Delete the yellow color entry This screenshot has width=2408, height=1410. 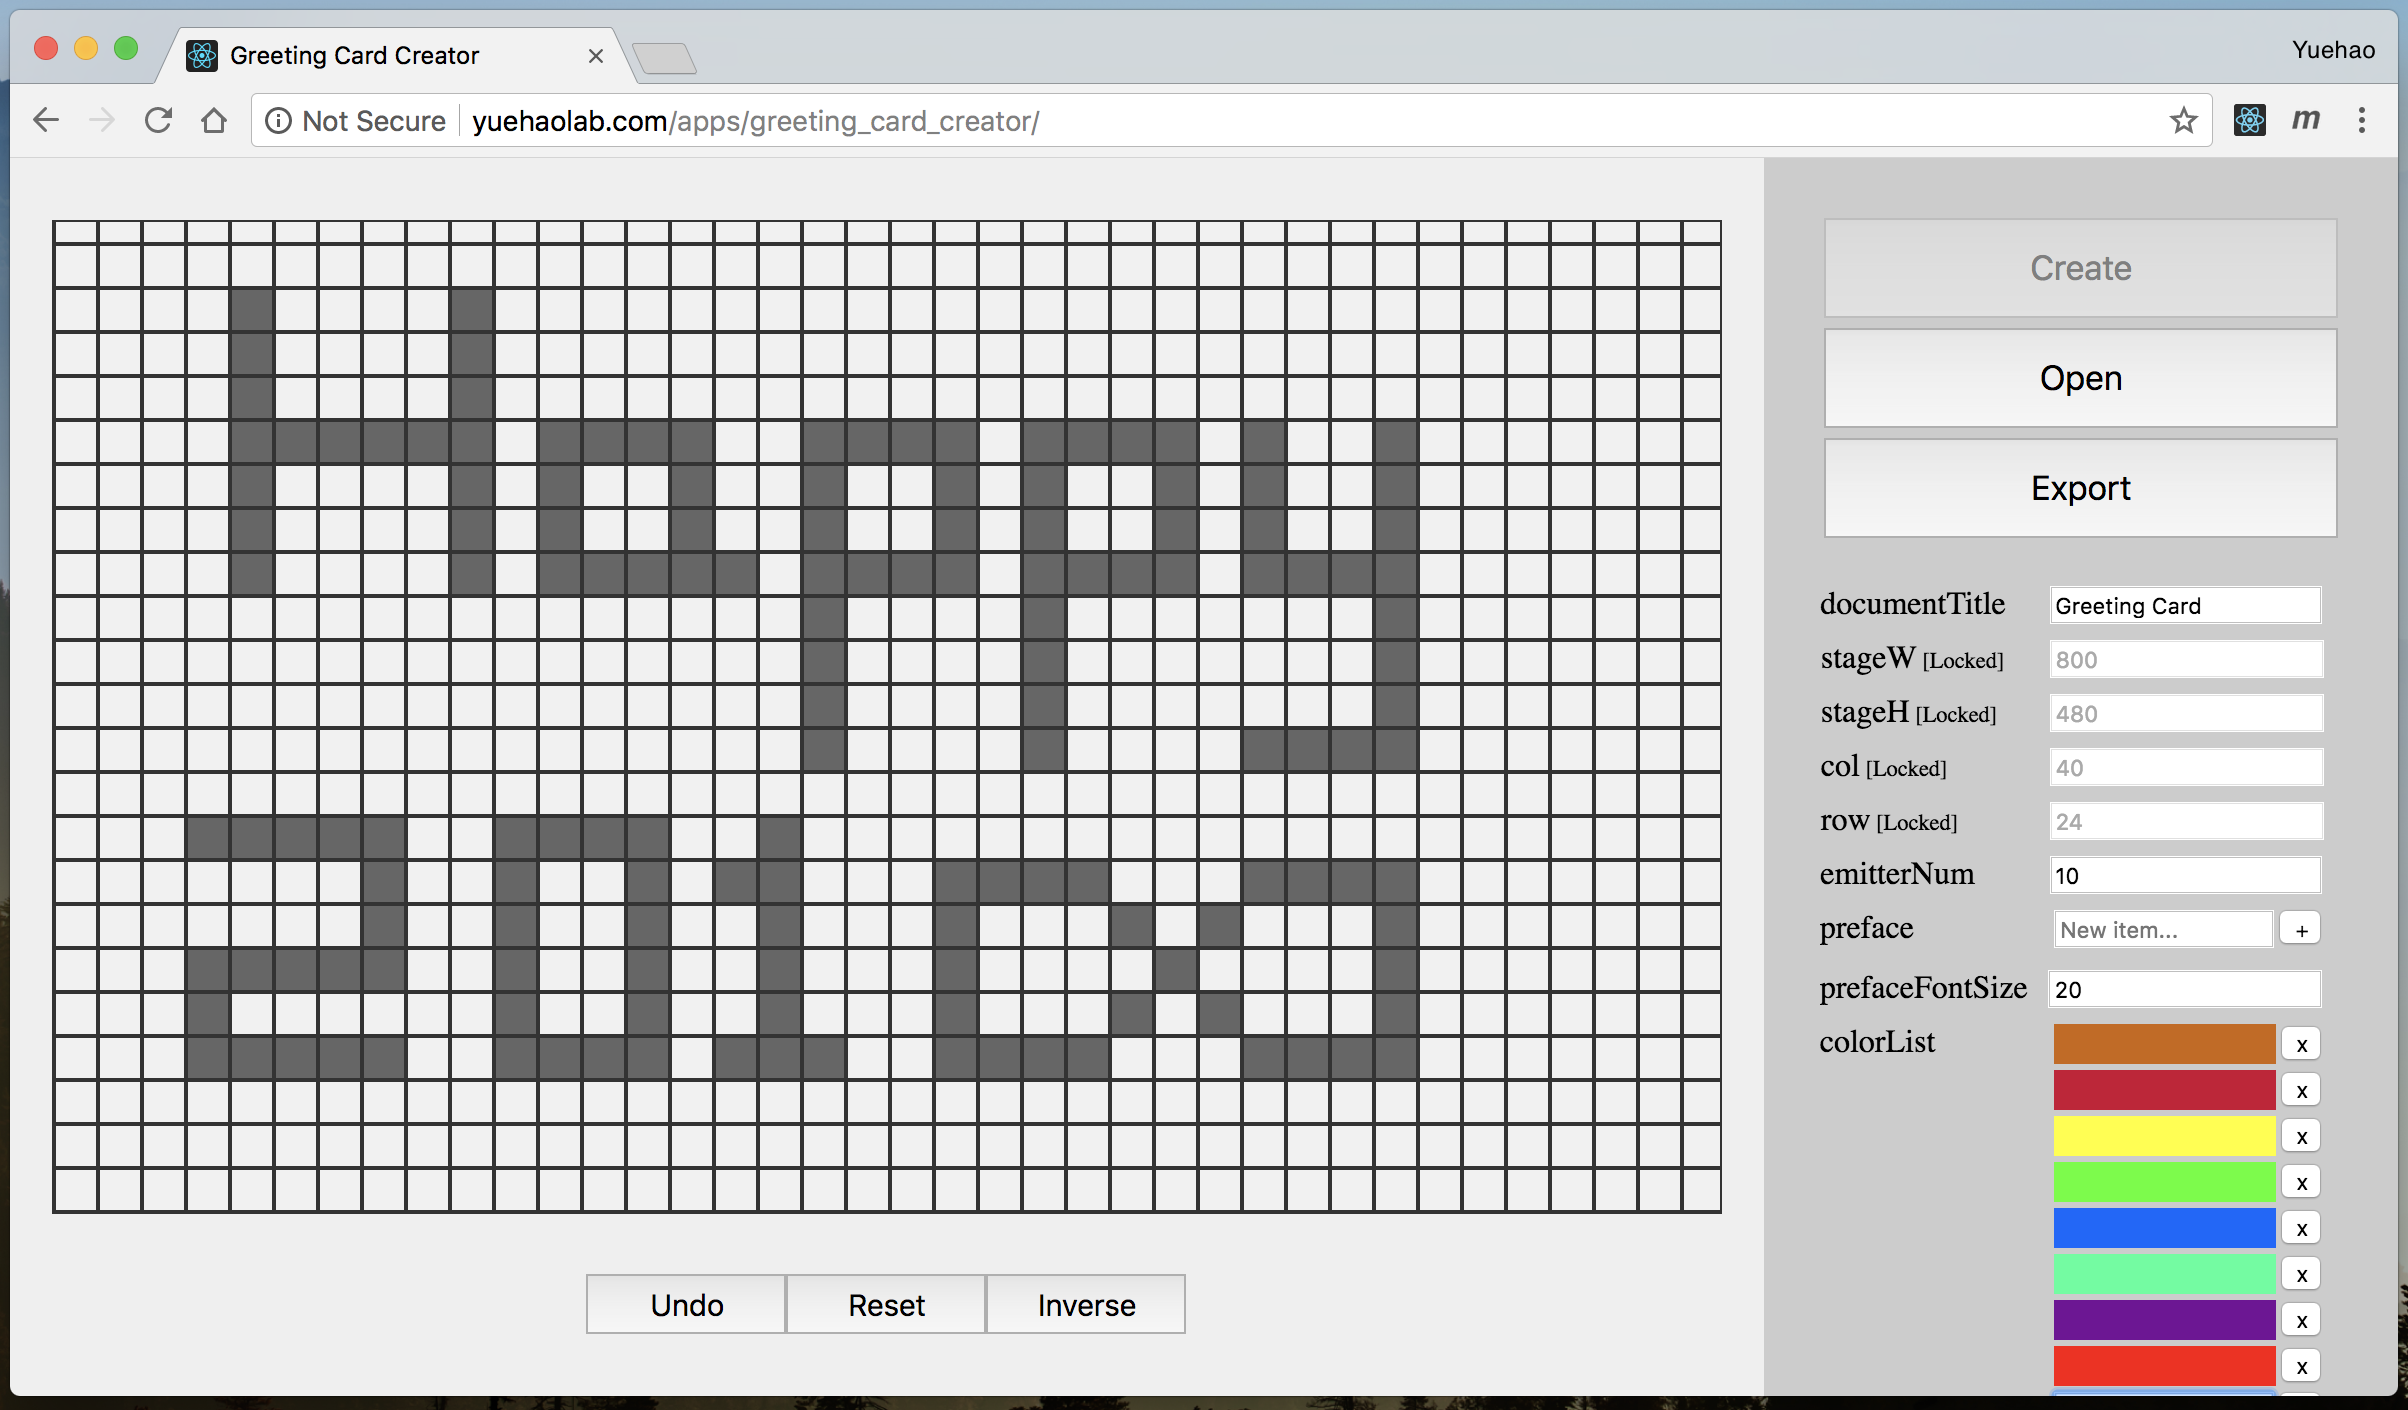click(x=2301, y=1137)
